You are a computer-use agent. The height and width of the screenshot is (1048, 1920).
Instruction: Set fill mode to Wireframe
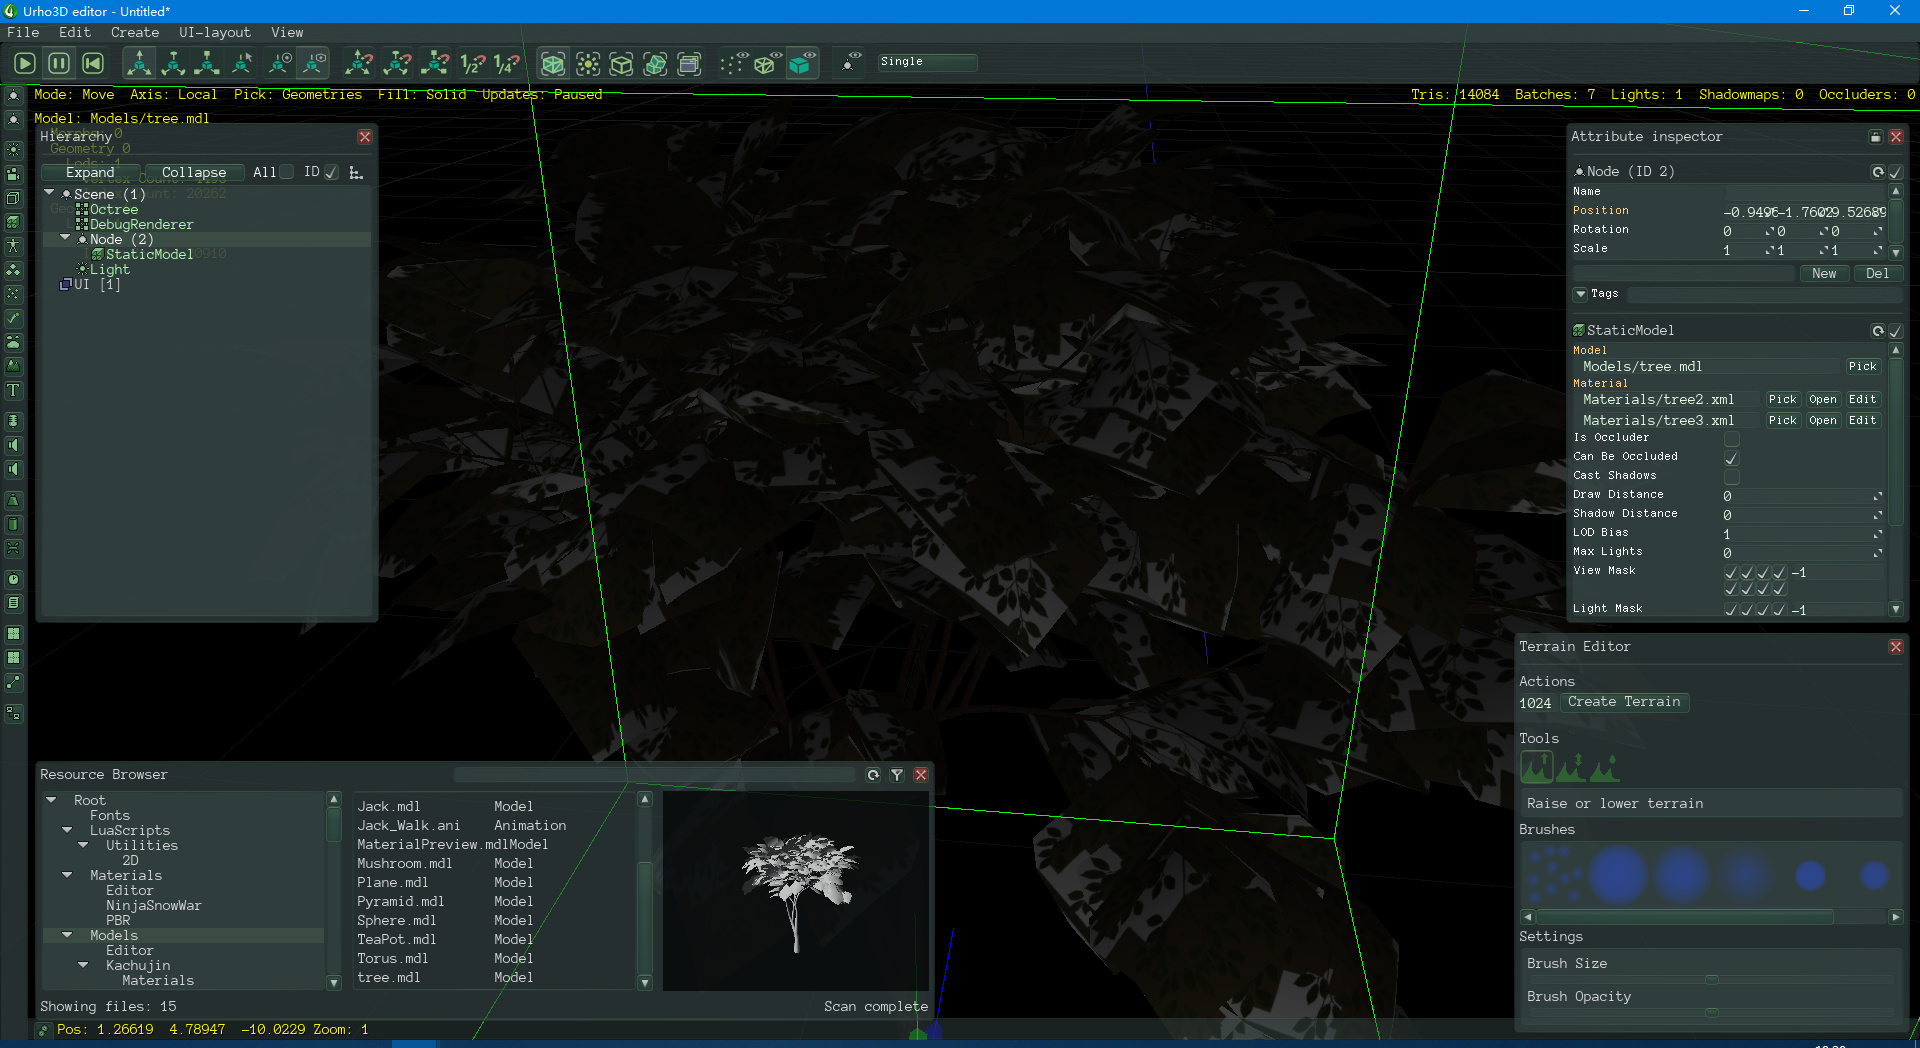(x=767, y=64)
